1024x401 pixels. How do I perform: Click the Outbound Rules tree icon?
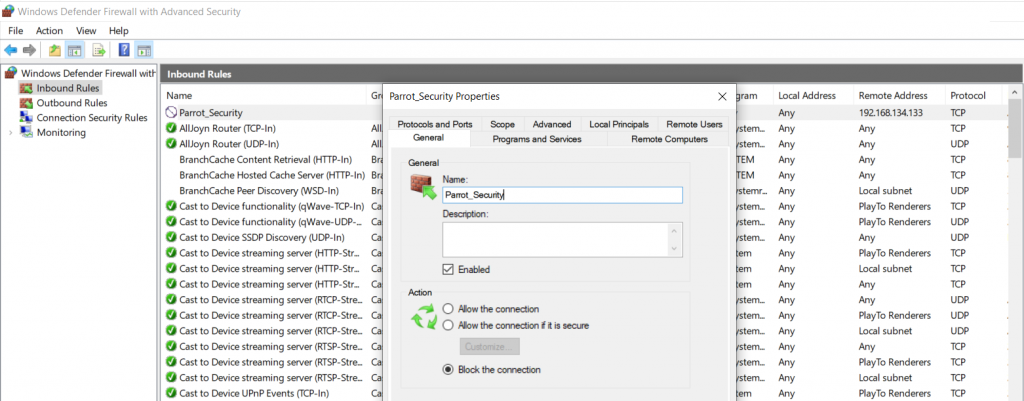(26, 103)
